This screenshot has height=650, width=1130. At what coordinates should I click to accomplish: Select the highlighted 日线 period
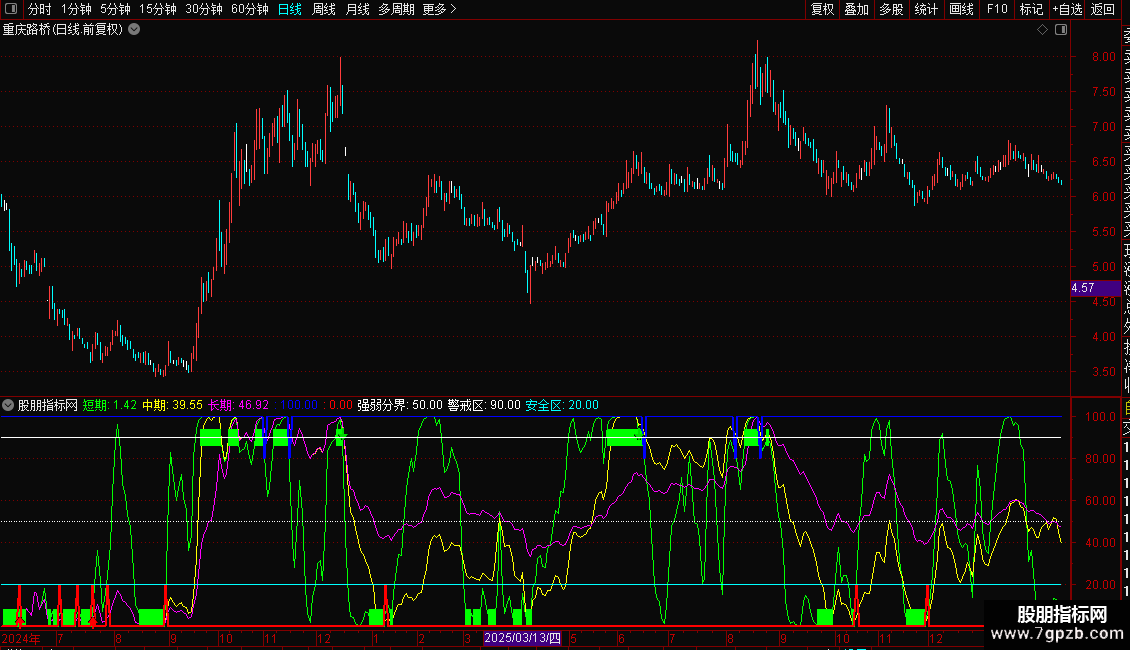coord(290,9)
